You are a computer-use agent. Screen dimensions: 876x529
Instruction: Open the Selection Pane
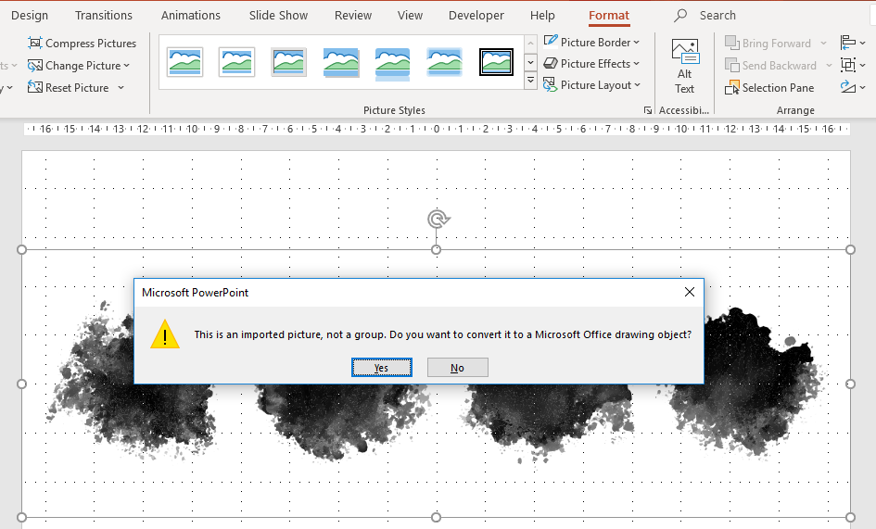click(x=769, y=88)
